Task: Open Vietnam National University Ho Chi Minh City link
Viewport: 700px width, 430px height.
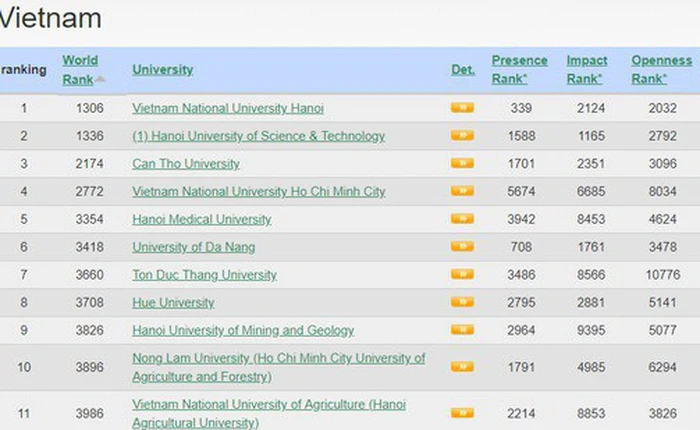Action: 258,192
